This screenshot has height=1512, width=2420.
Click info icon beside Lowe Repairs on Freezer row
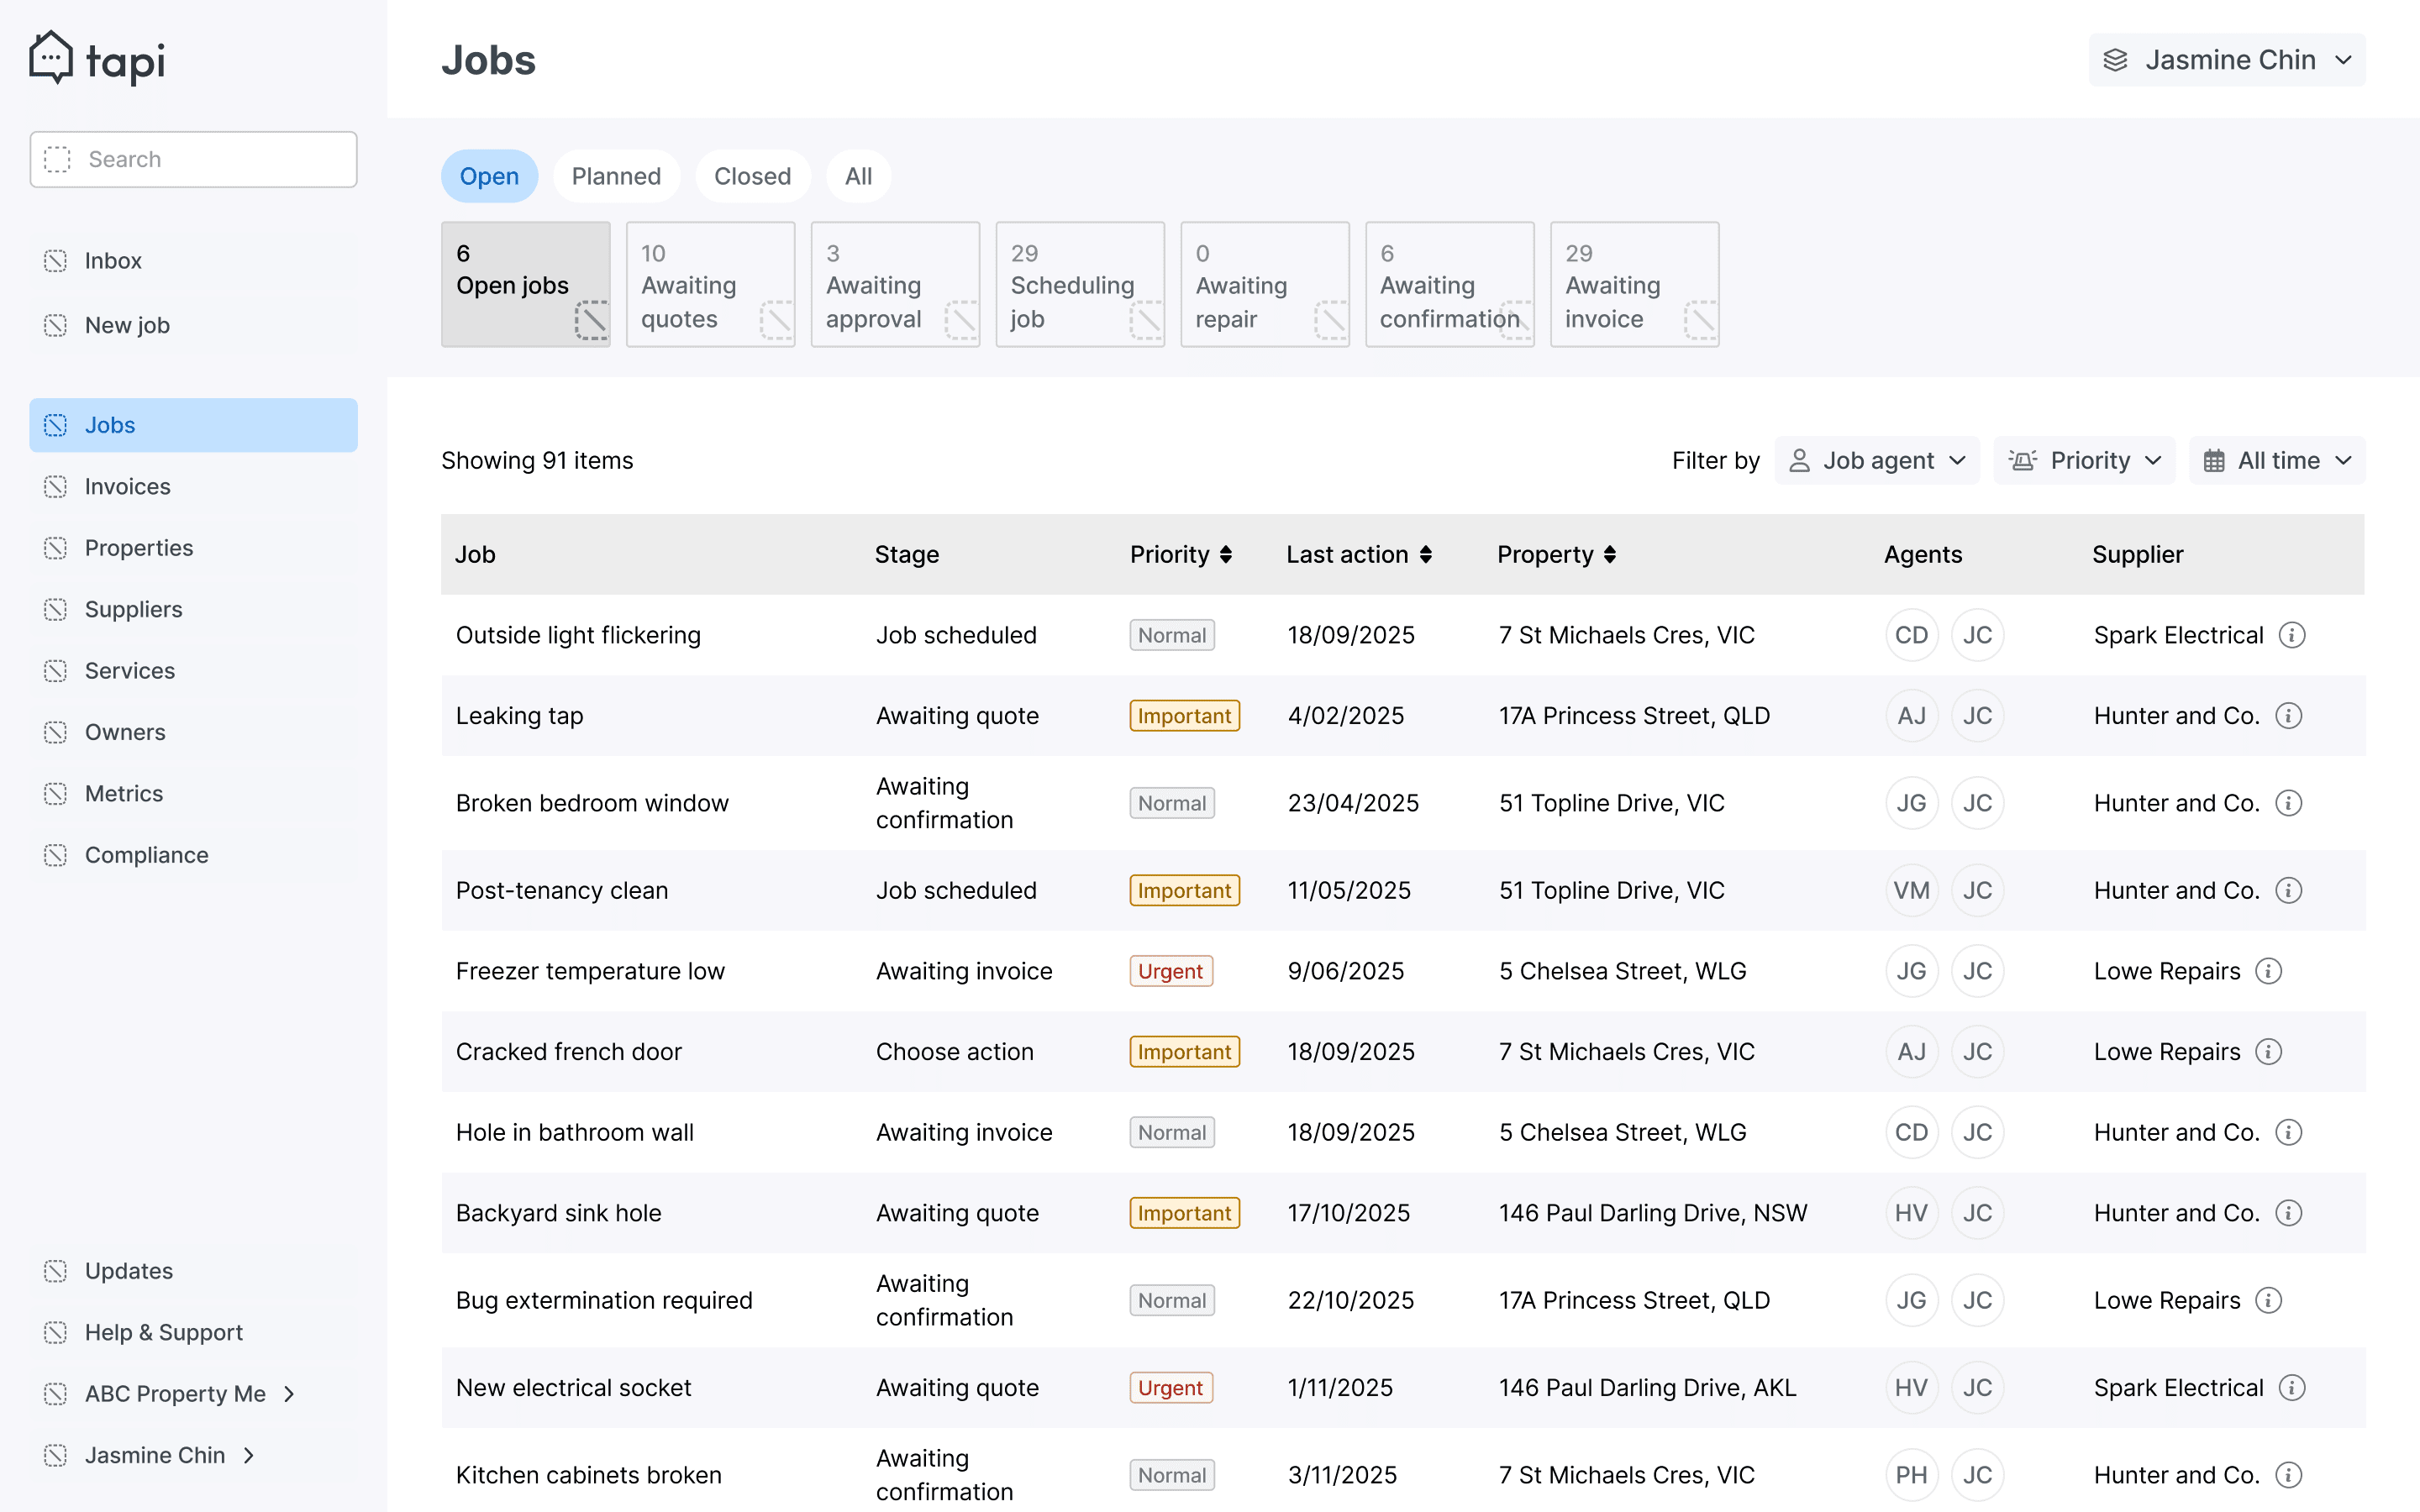tap(2268, 971)
